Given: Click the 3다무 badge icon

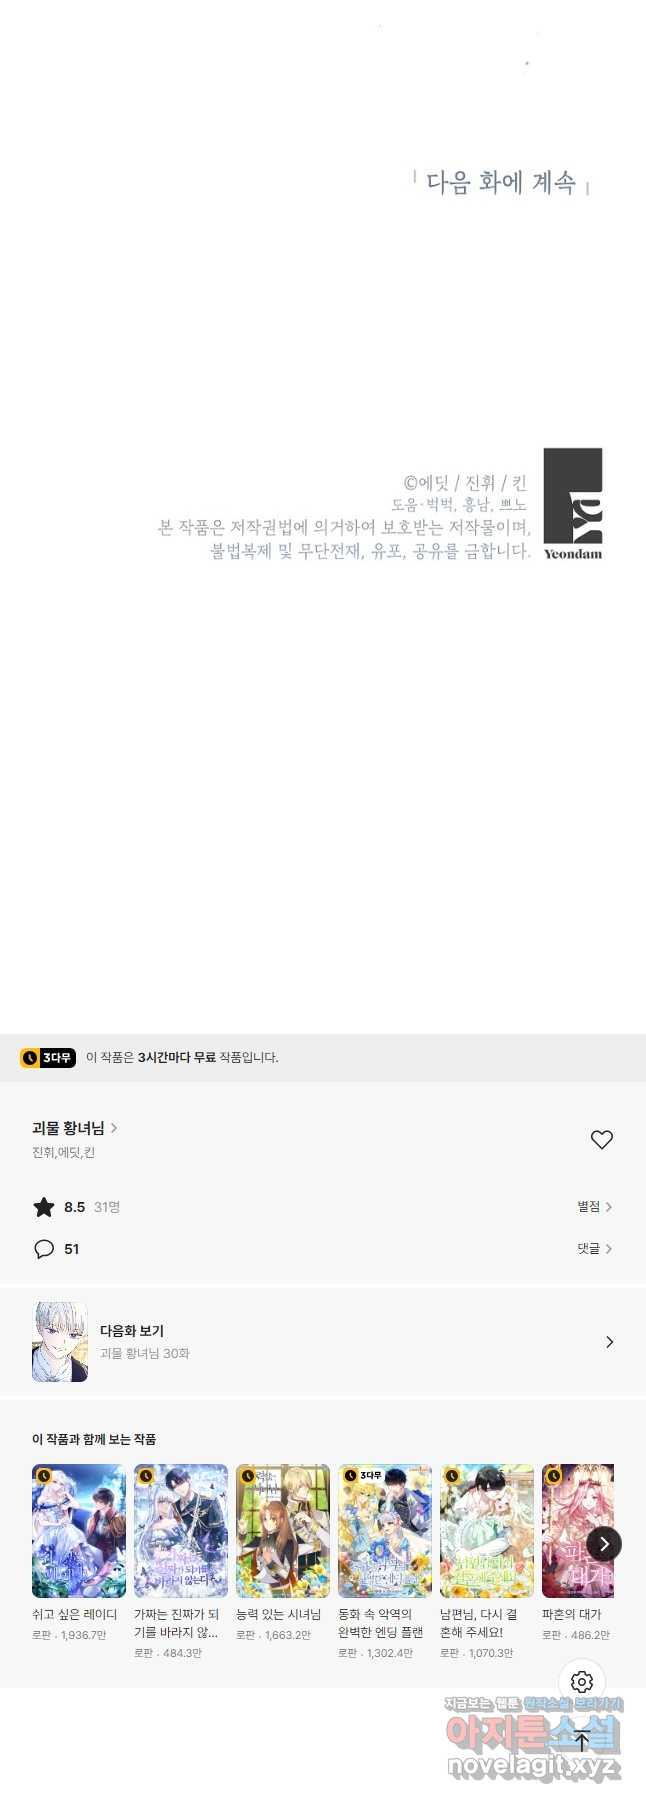Looking at the screenshot, I should coord(48,1057).
